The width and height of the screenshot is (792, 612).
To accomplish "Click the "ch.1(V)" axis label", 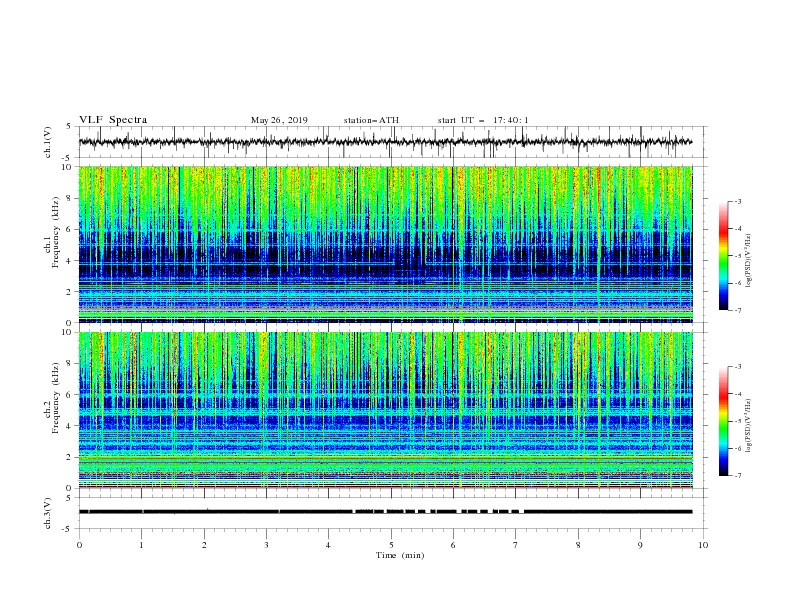I will [x=48, y=142].
